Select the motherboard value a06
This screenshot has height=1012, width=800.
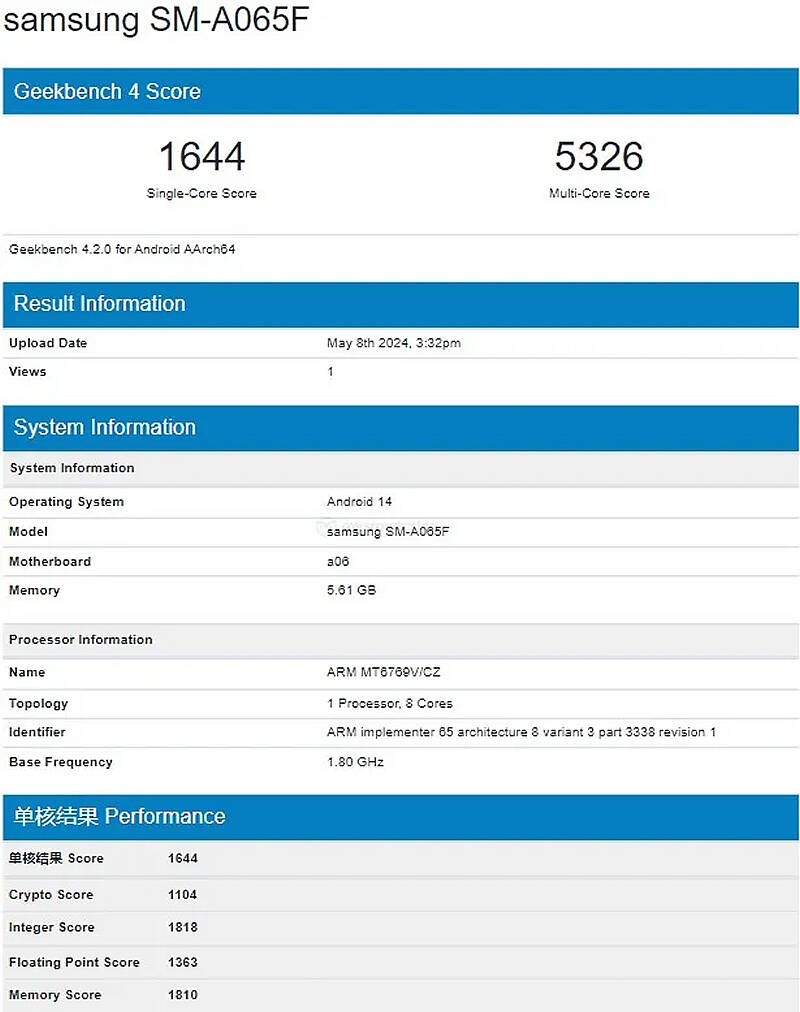(337, 562)
